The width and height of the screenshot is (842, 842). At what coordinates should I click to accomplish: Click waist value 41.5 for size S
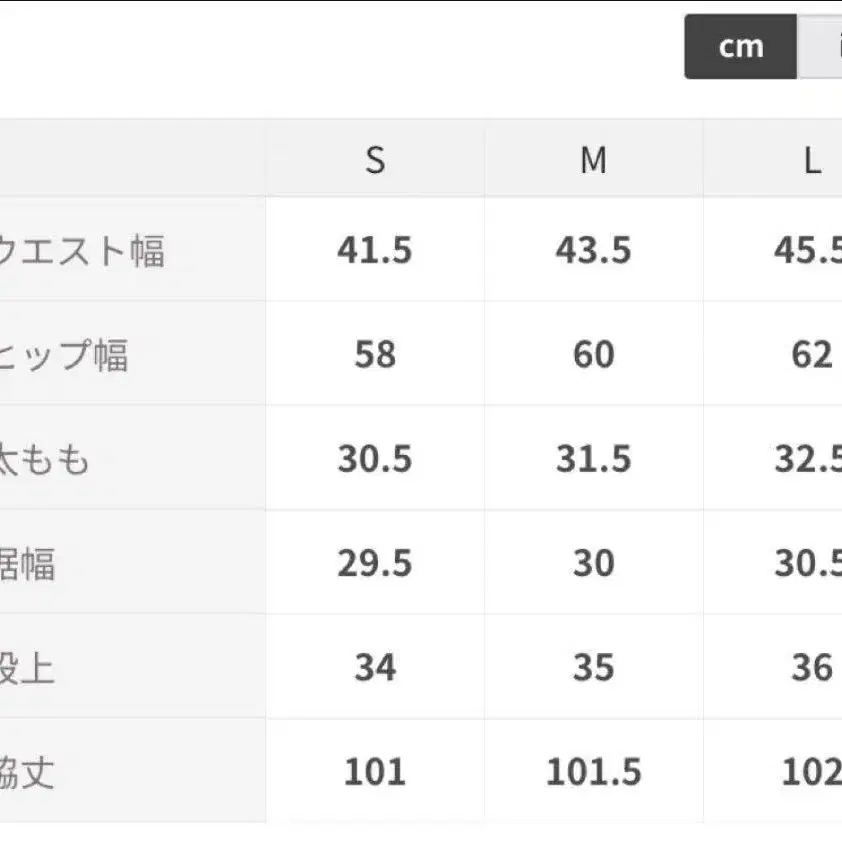point(375,250)
